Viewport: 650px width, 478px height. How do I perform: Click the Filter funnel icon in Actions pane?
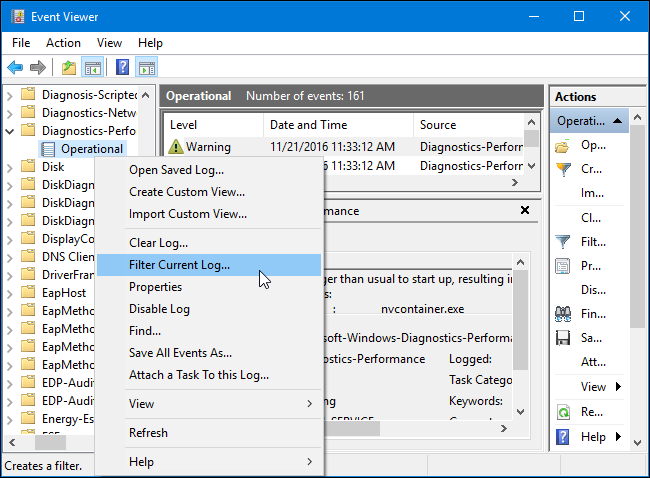pyautogui.click(x=563, y=242)
